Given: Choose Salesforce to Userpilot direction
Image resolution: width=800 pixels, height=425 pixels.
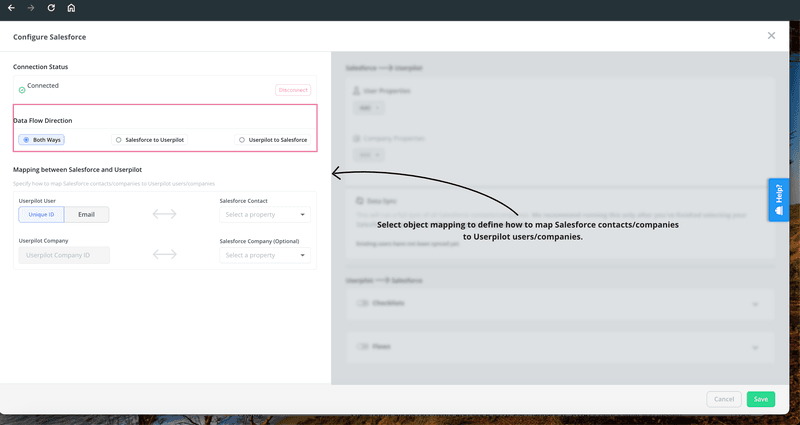Looking at the screenshot, I should pos(149,140).
